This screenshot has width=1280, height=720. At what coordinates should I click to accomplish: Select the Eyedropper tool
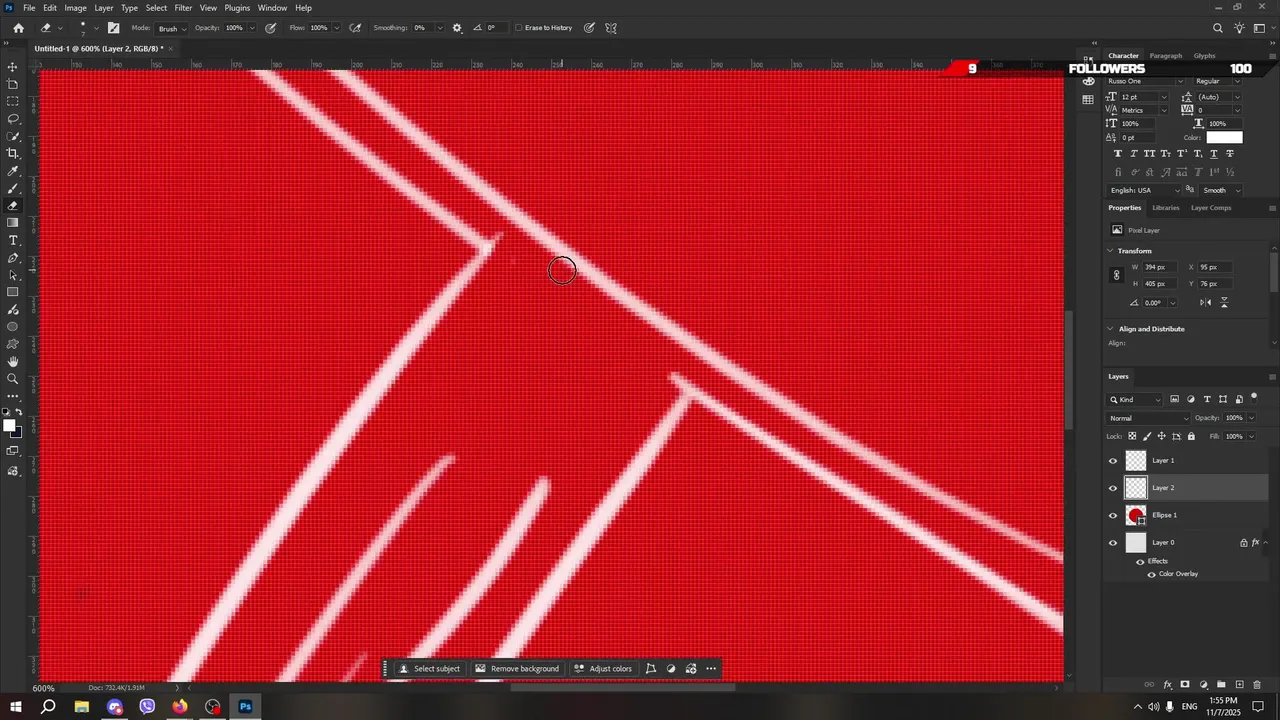[x=13, y=171]
